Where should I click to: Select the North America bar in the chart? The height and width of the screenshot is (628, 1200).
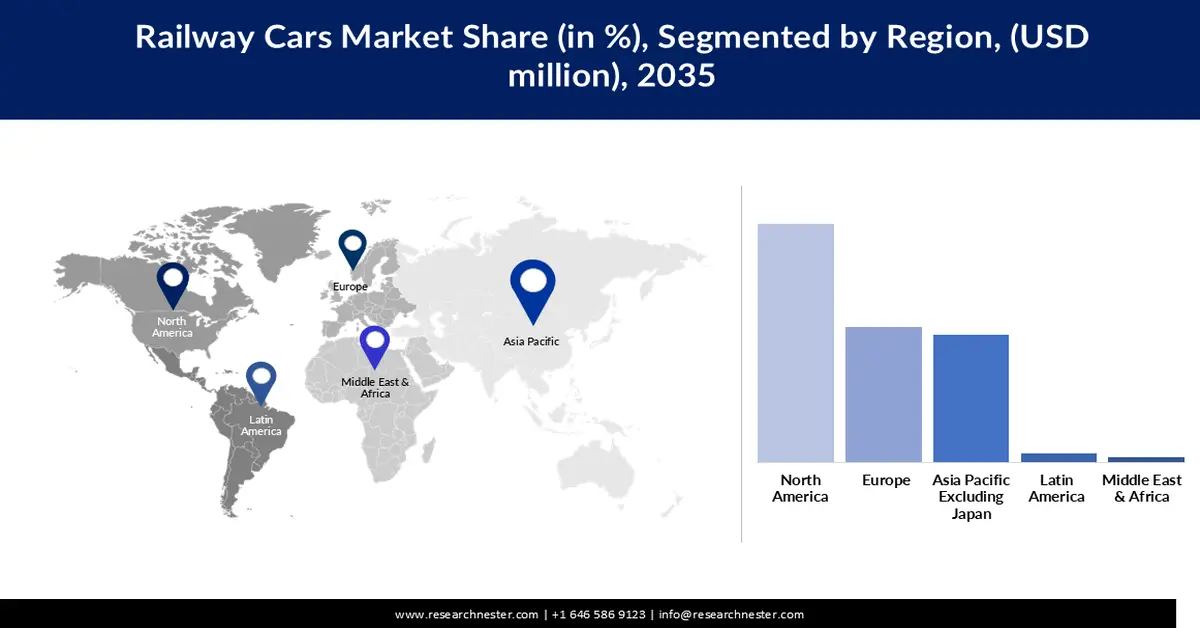796,340
